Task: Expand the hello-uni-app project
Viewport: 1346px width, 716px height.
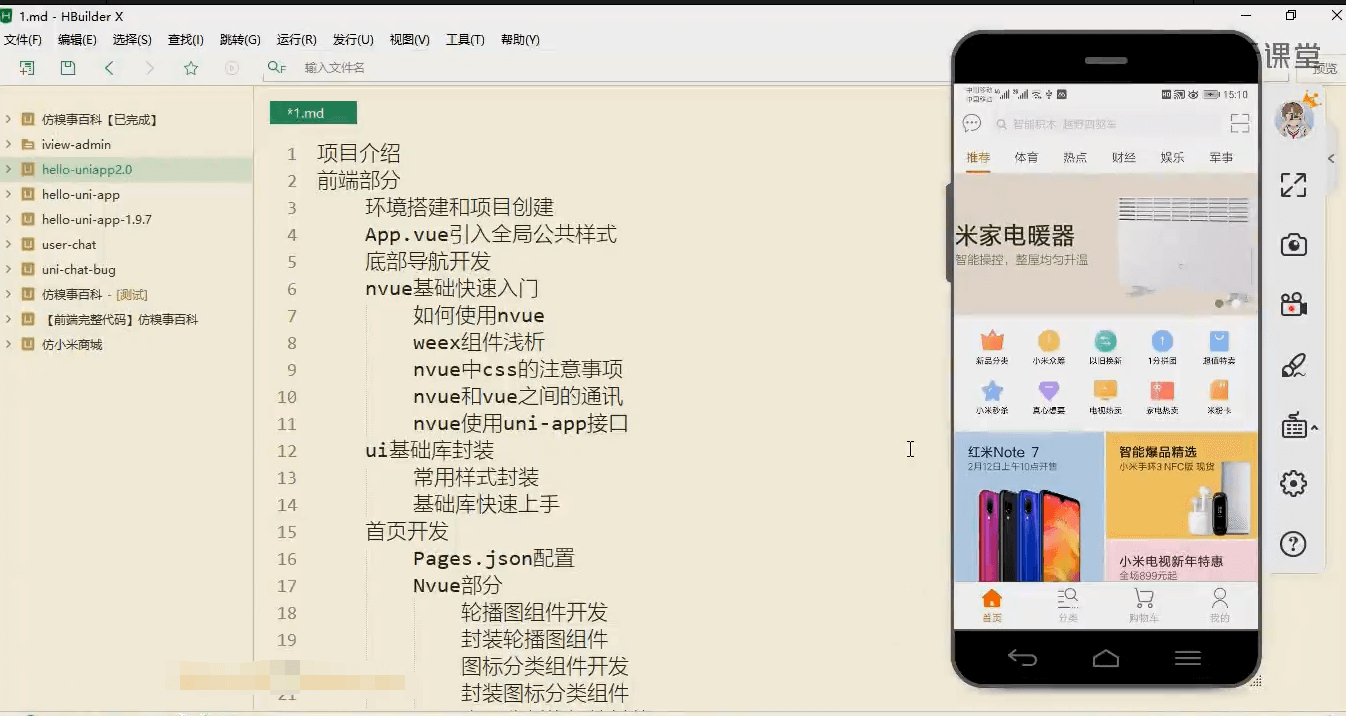Action: [x=9, y=194]
